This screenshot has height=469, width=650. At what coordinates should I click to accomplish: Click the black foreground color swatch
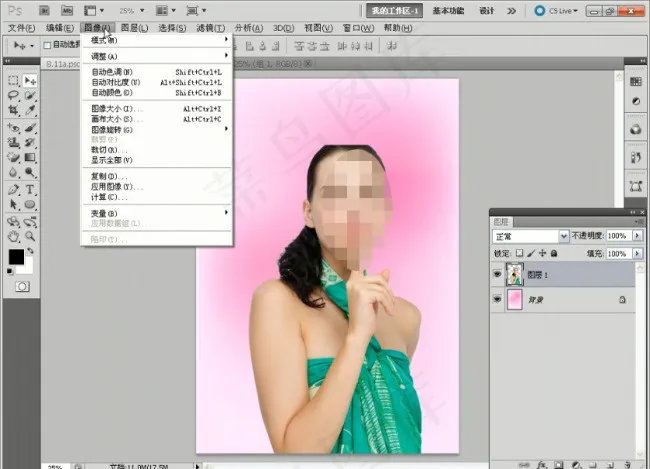(x=16, y=258)
